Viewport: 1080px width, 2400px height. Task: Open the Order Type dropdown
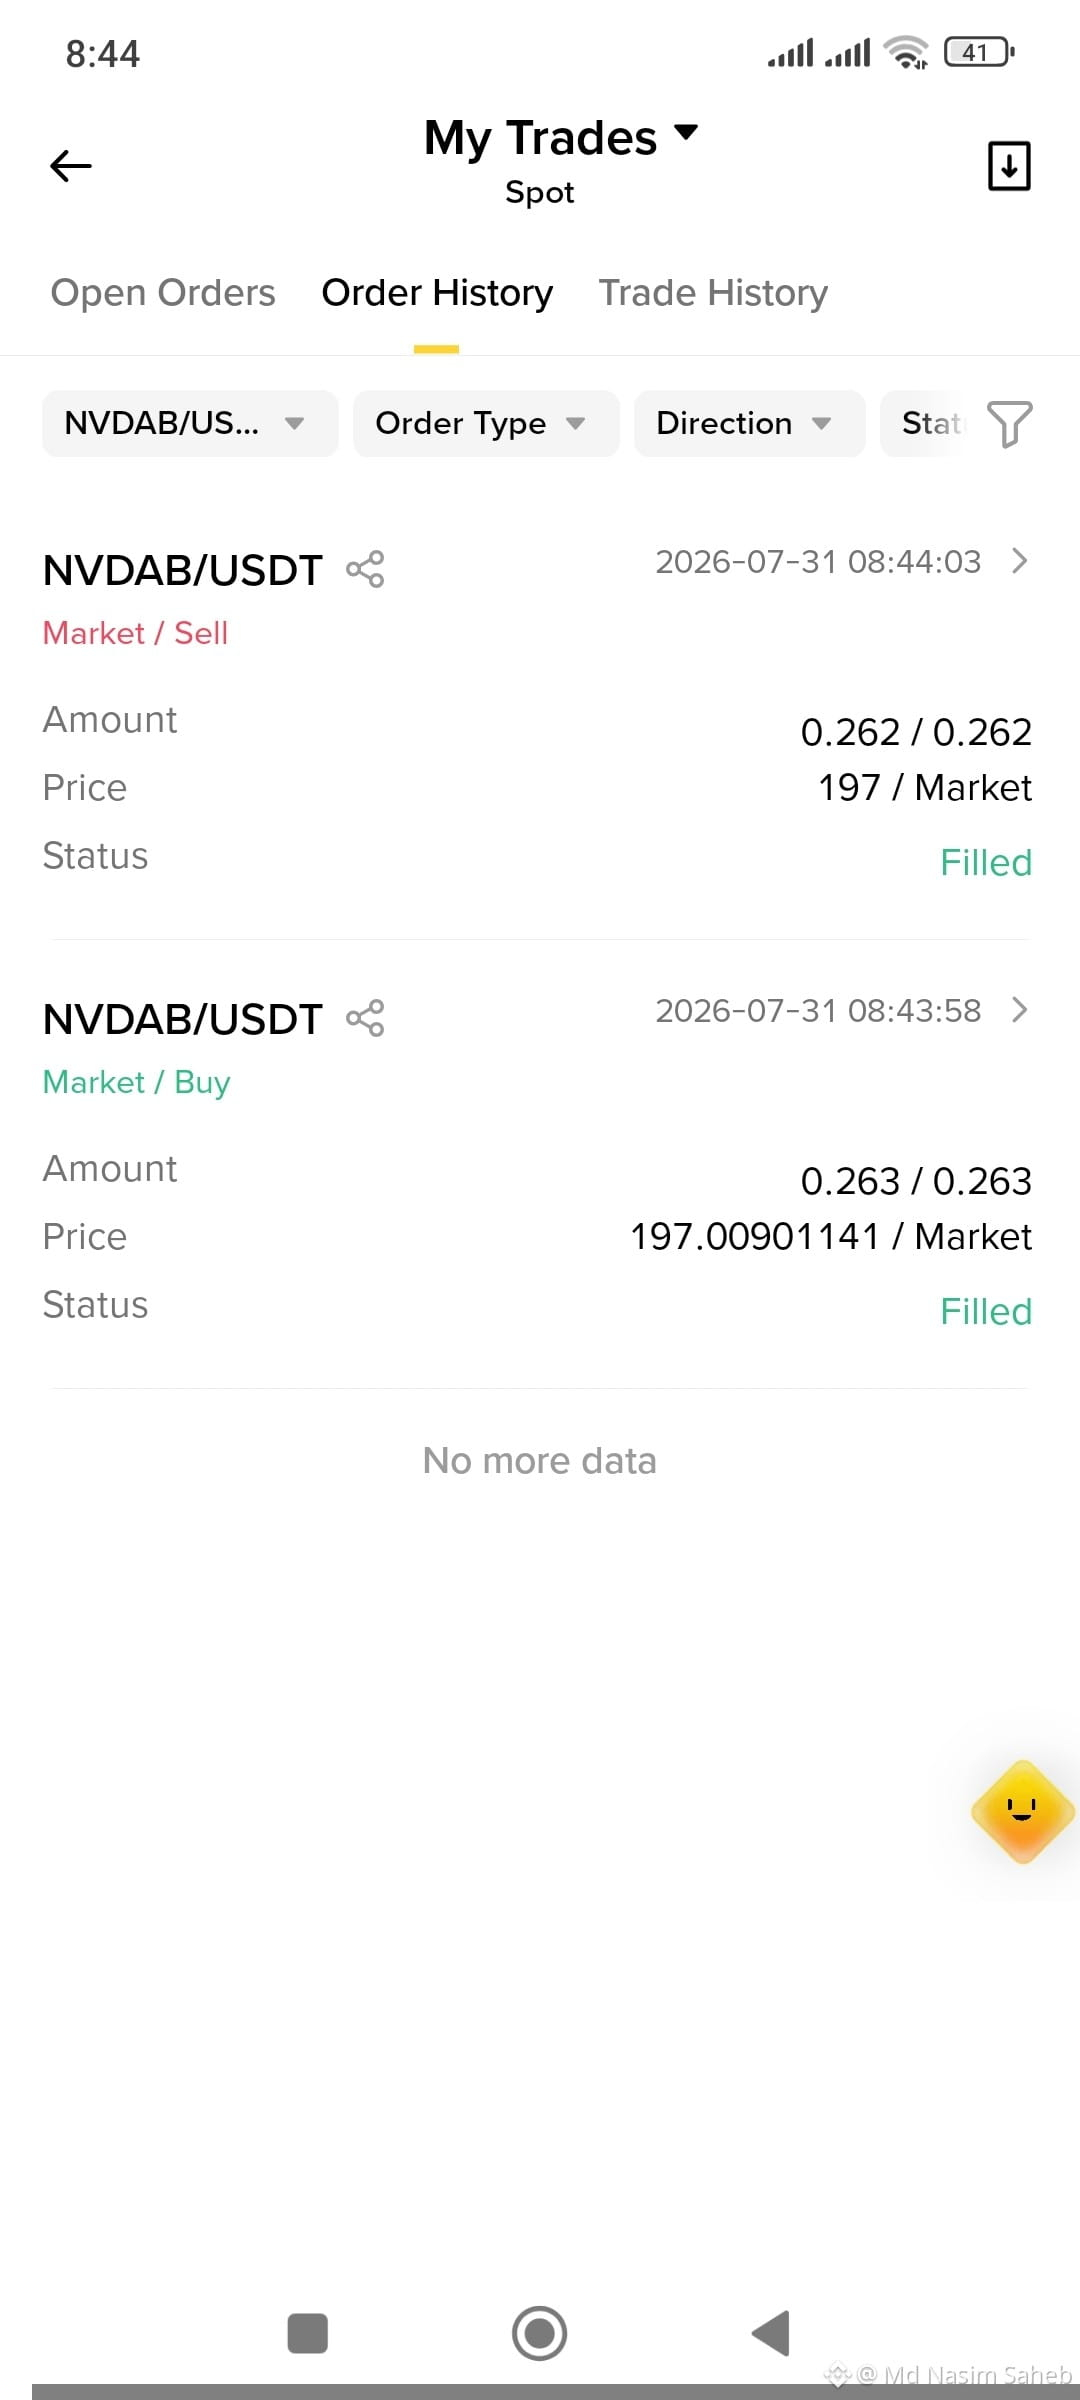[486, 424]
